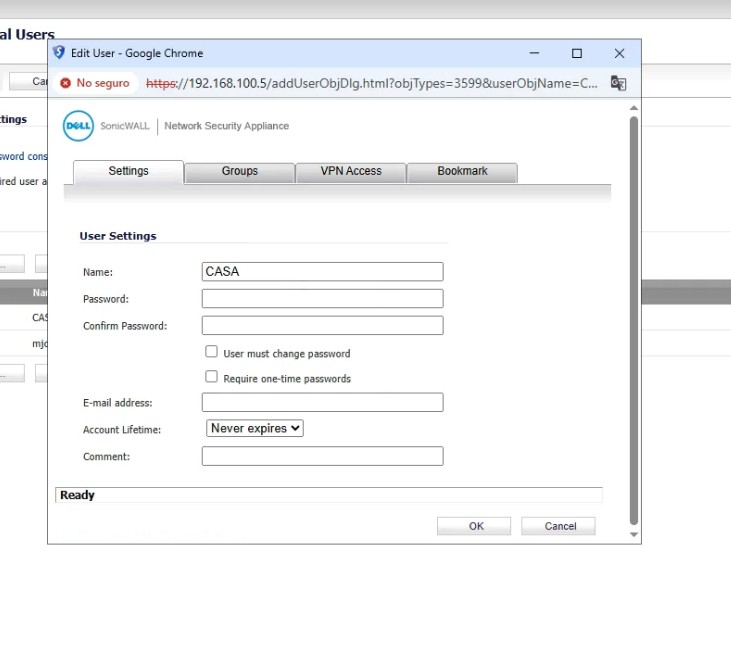
Task: Close the Edit User dialog window
Action: click(x=619, y=53)
